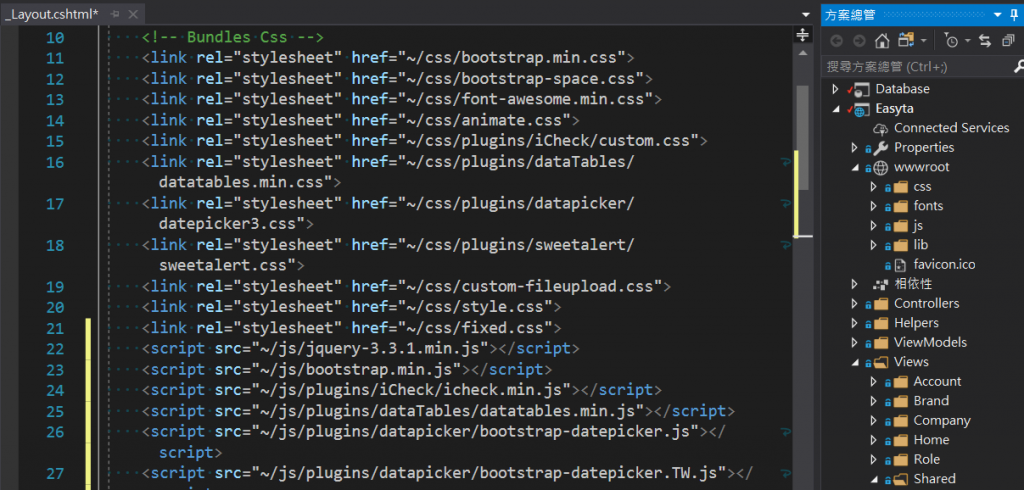Open the Solution Explorer window position dropdown
Viewport: 1024px width, 490px height.
(999, 14)
